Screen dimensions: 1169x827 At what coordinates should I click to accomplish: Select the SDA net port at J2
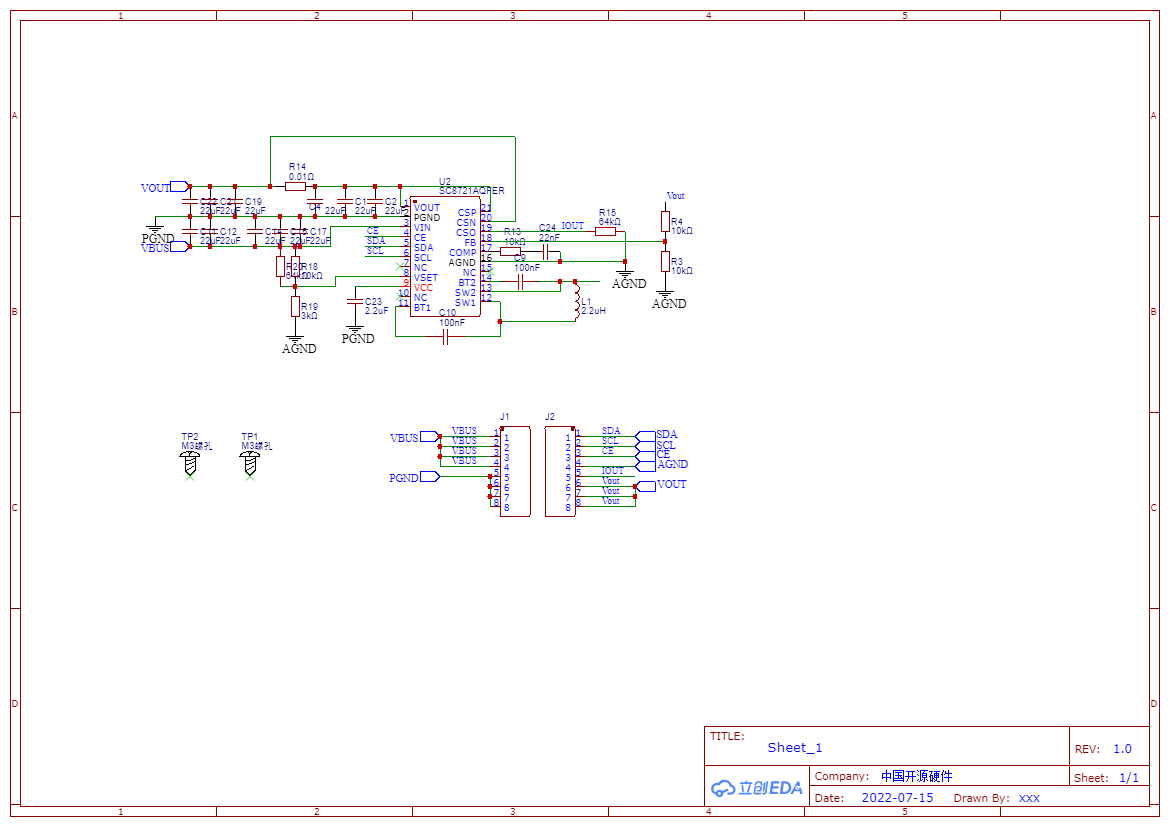pos(645,435)
